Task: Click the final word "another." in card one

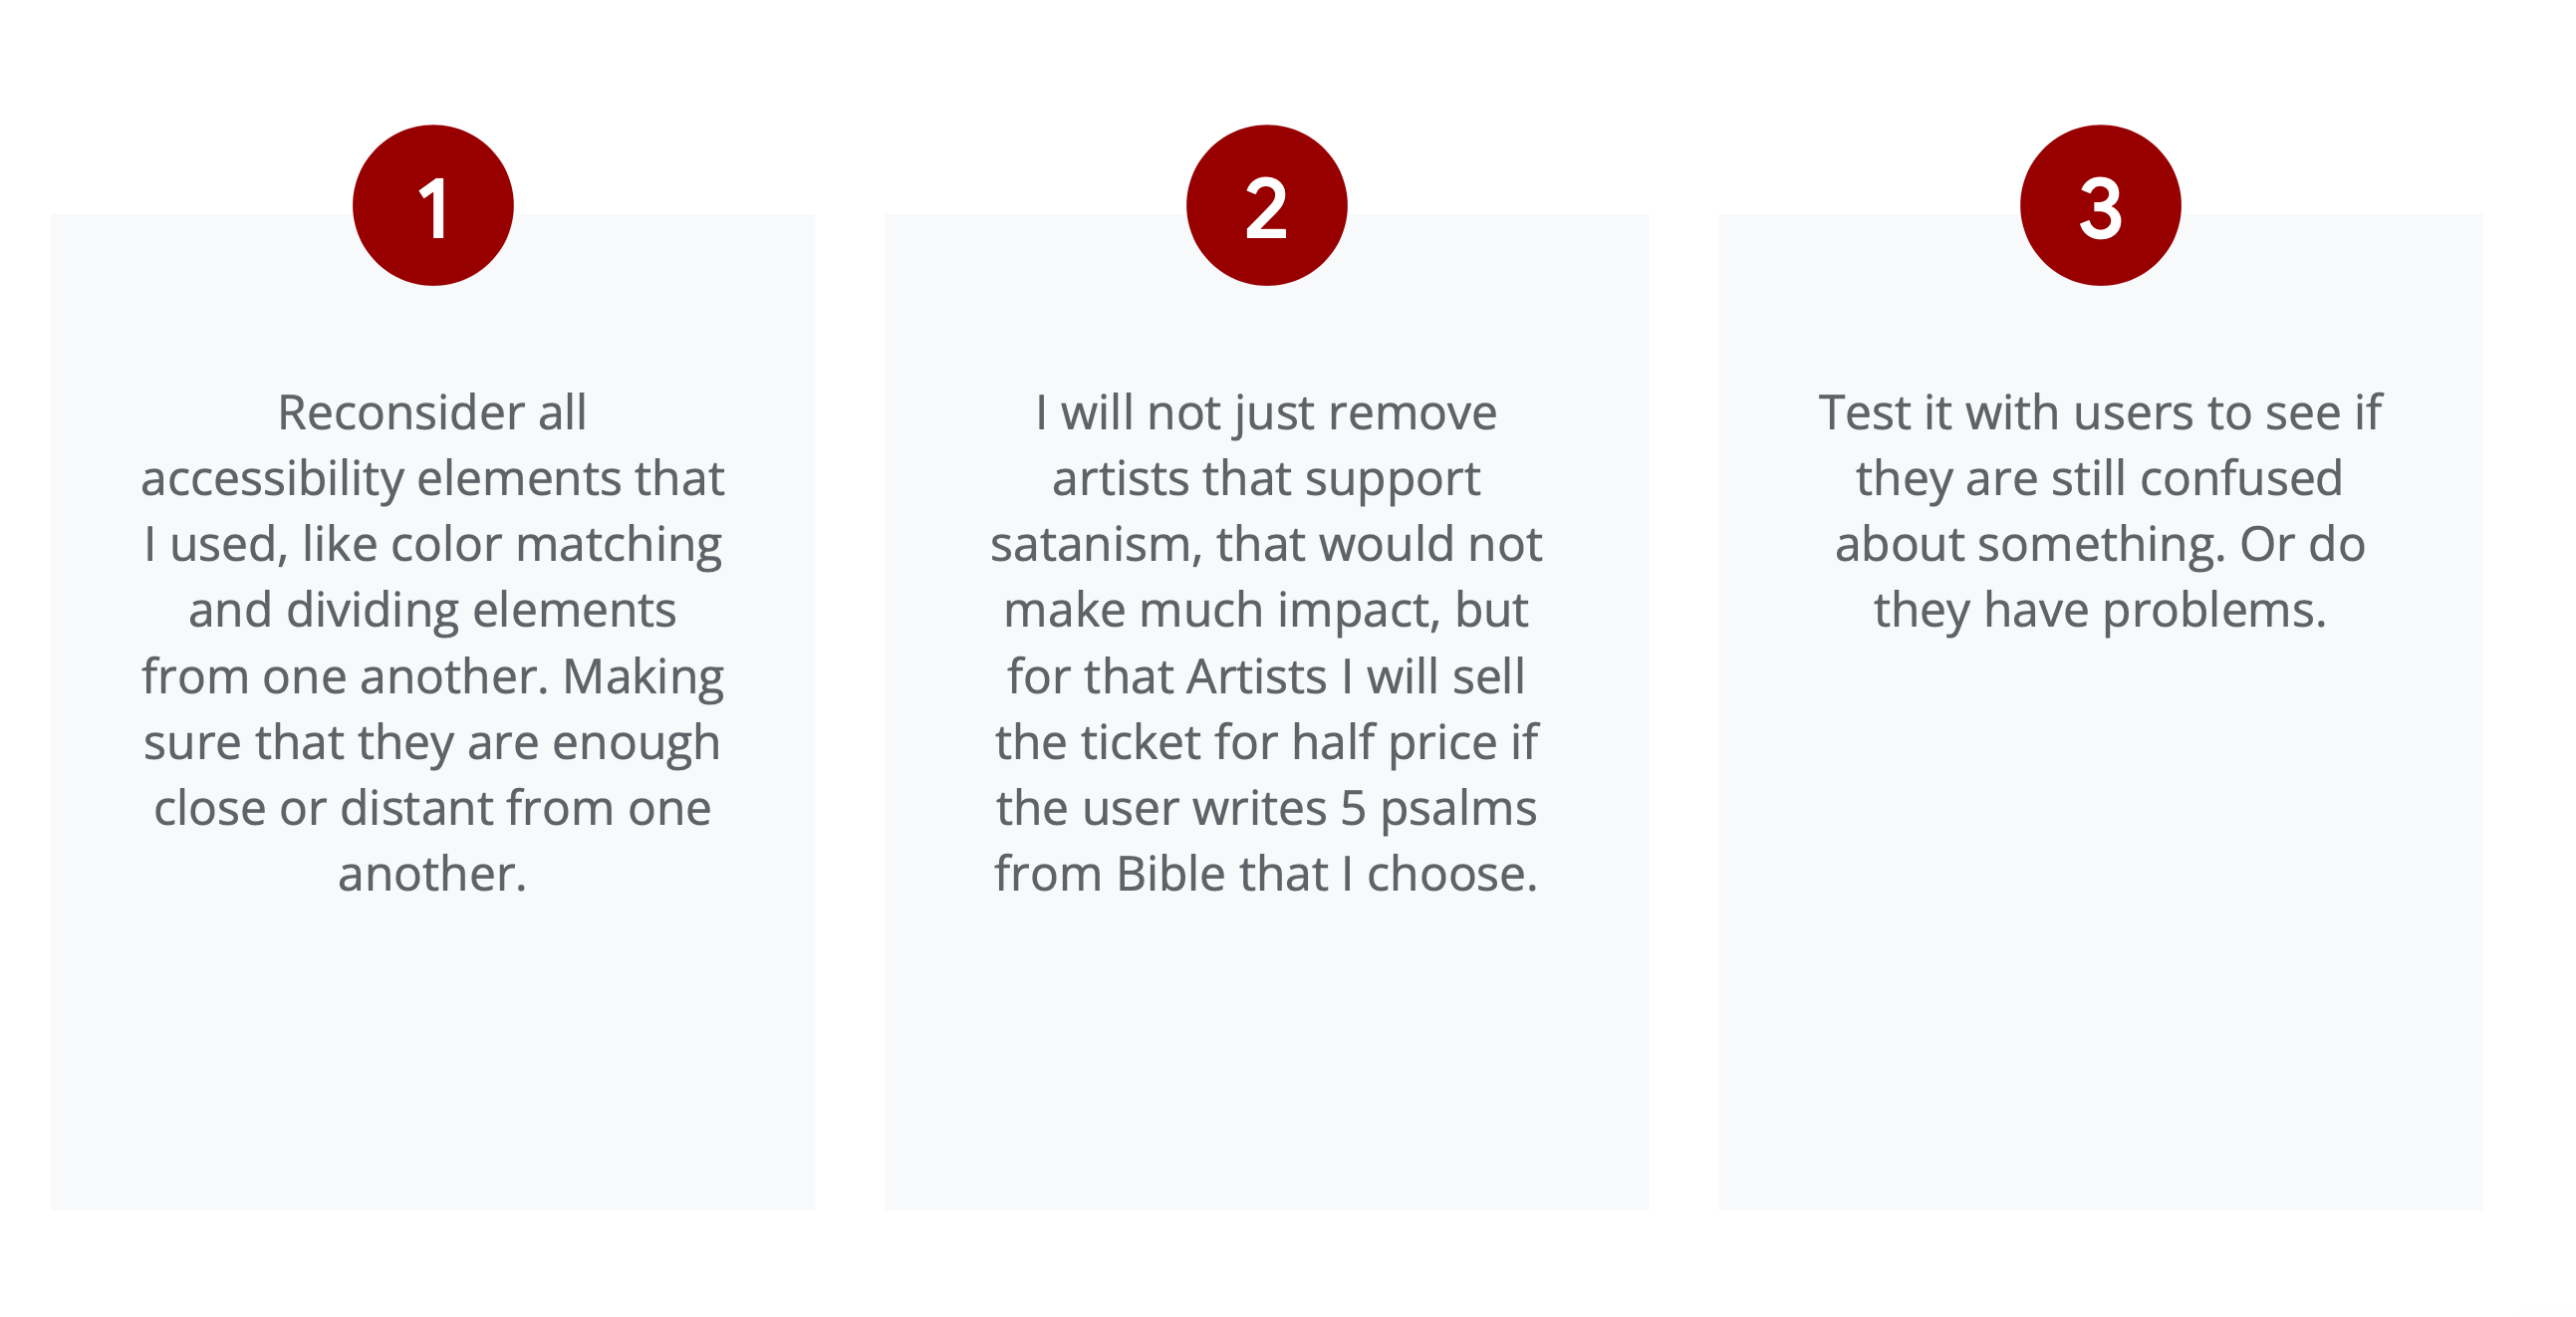Action: point(432,874)
